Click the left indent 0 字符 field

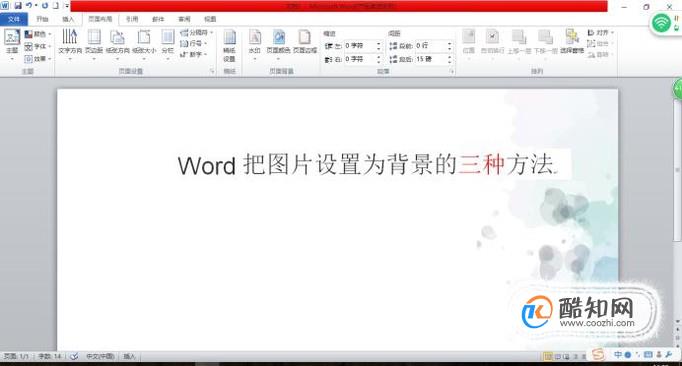point(359,46)
